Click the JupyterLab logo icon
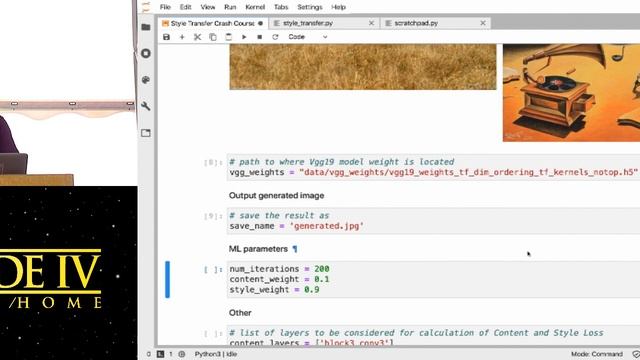The width and height of the screenshot is (640, 360). (146, 7)
